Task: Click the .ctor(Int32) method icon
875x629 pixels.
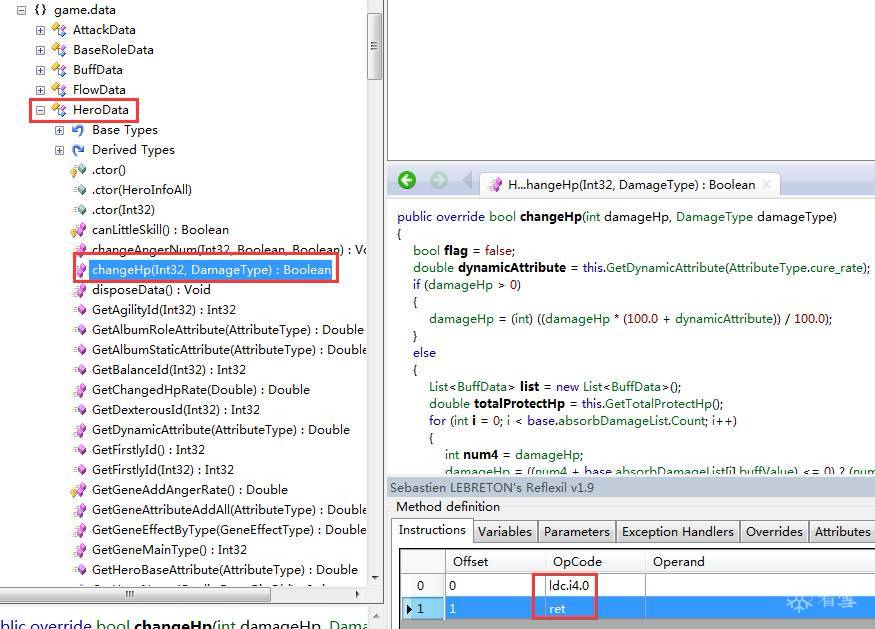Action: (x=80, y=210)
